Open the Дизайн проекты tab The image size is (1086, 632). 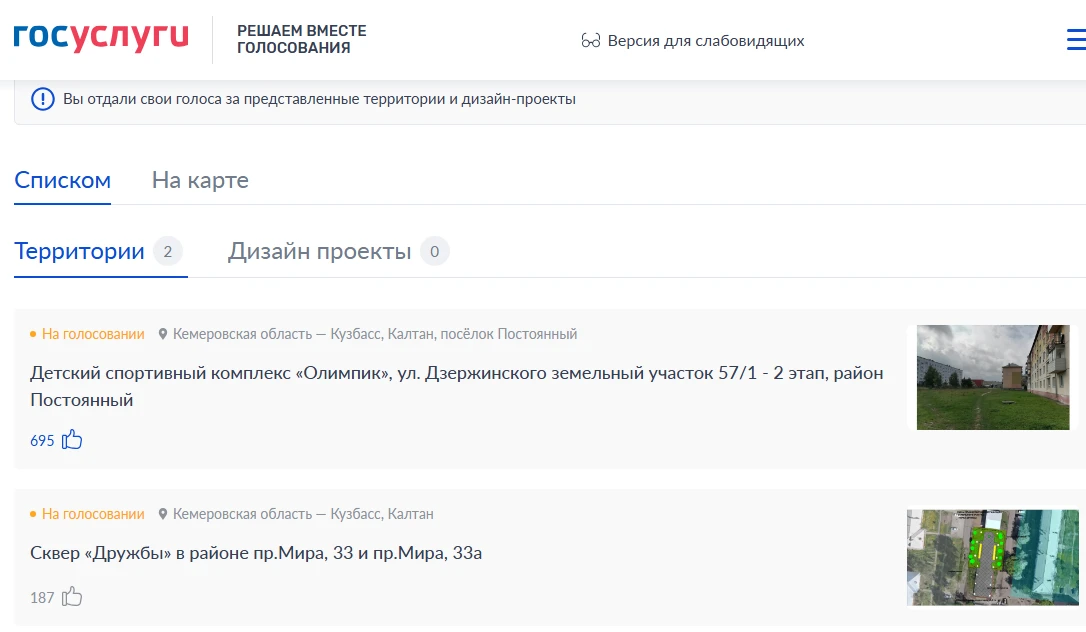320,251
